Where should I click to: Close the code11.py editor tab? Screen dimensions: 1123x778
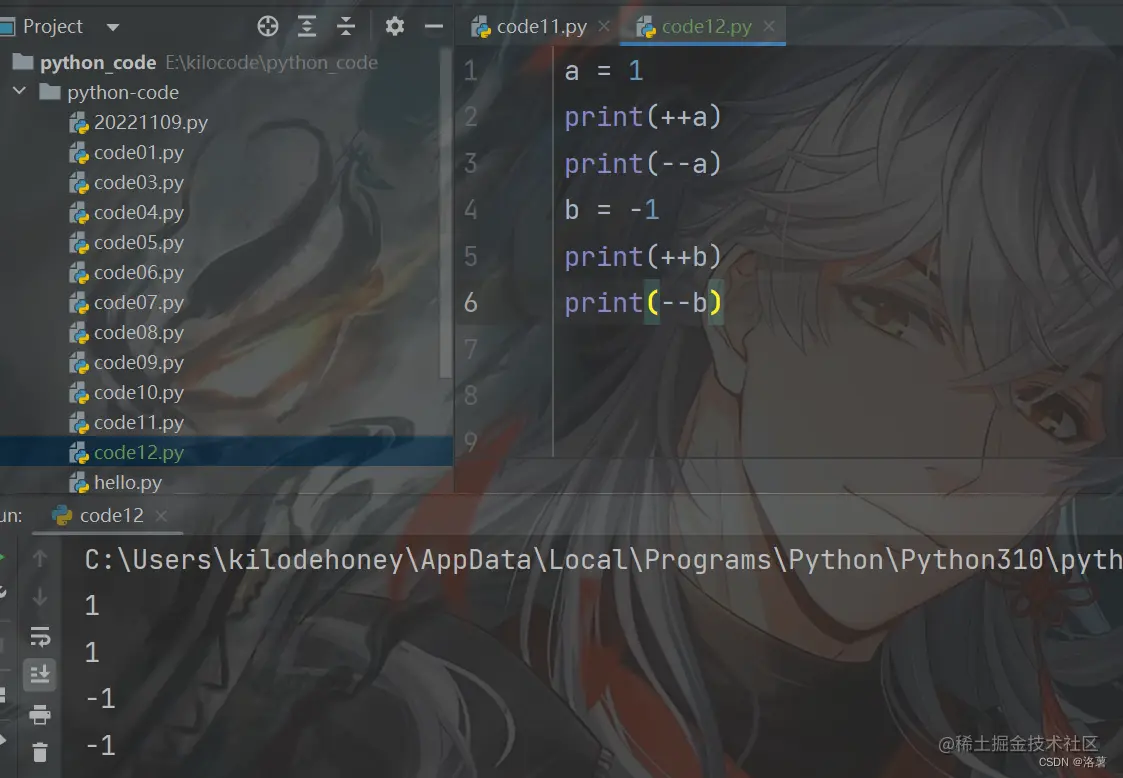coord(604,27)
